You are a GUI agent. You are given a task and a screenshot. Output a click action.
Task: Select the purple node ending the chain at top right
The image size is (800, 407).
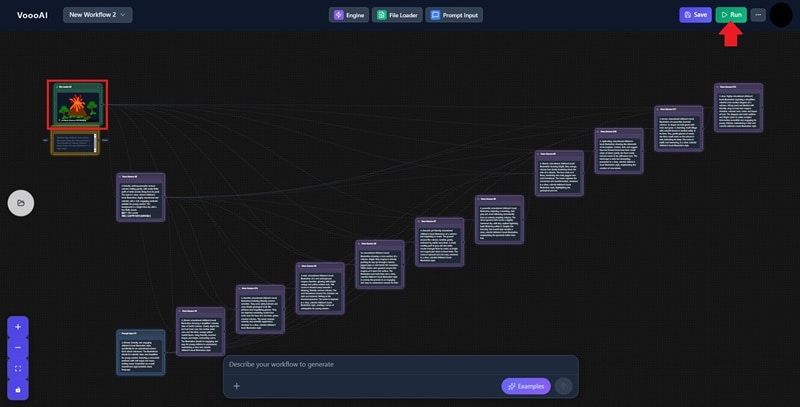738,108
